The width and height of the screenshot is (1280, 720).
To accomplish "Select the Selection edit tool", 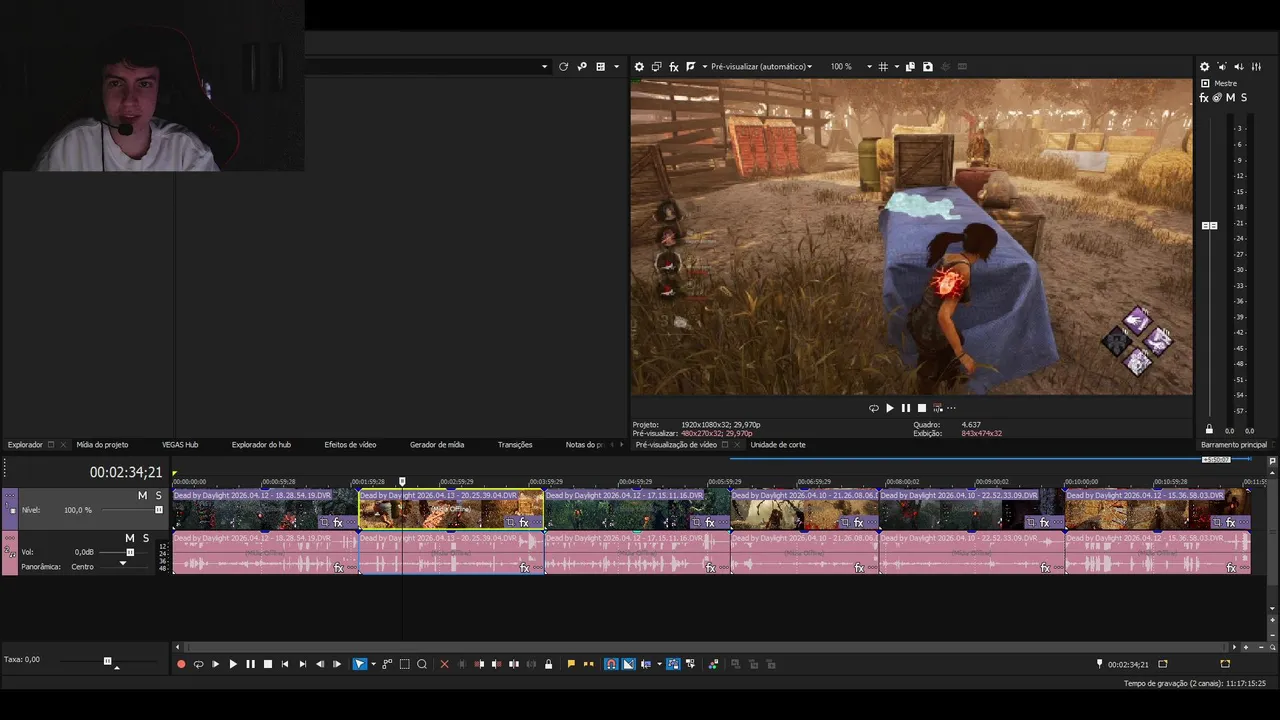I will (x=405, y=664).
